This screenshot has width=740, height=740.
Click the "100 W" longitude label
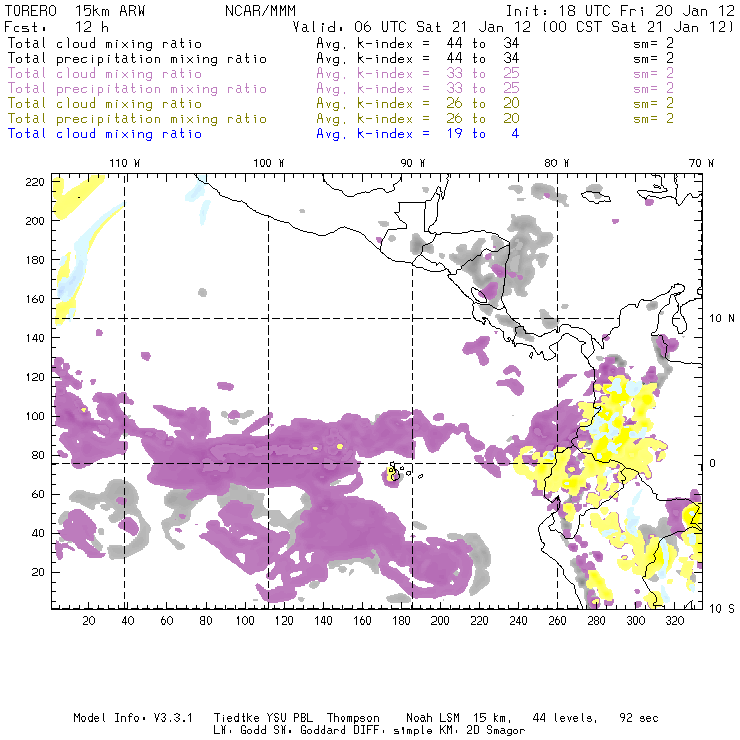tap(269, 163)
